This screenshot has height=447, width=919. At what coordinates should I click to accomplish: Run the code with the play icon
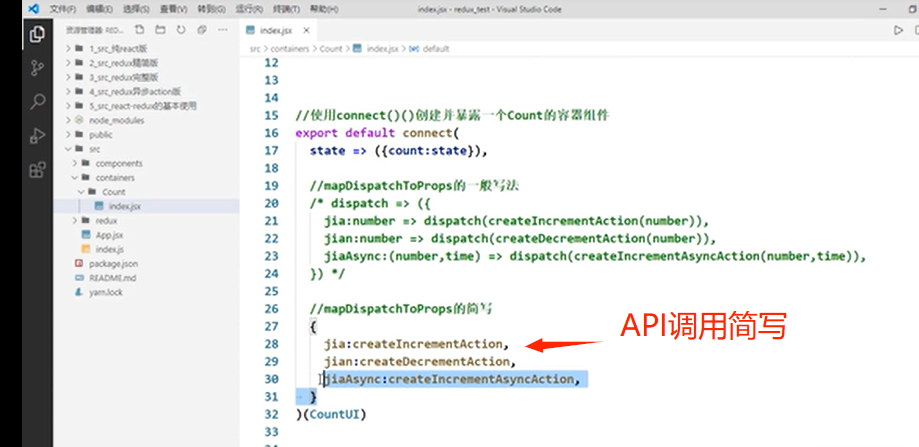(x=898, y=30)
